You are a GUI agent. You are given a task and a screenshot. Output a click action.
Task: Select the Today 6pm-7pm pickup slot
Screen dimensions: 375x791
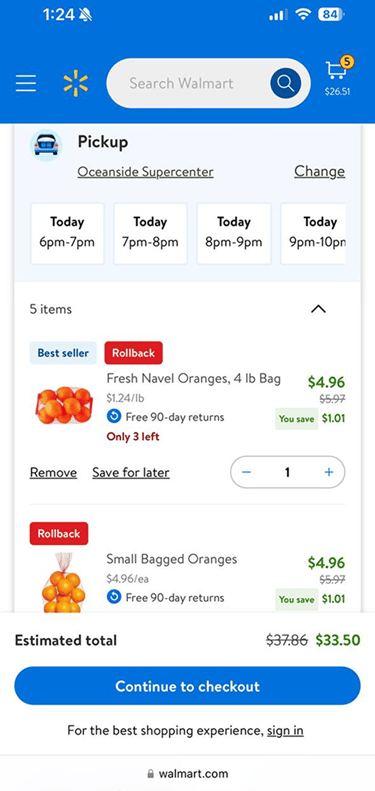67,234
